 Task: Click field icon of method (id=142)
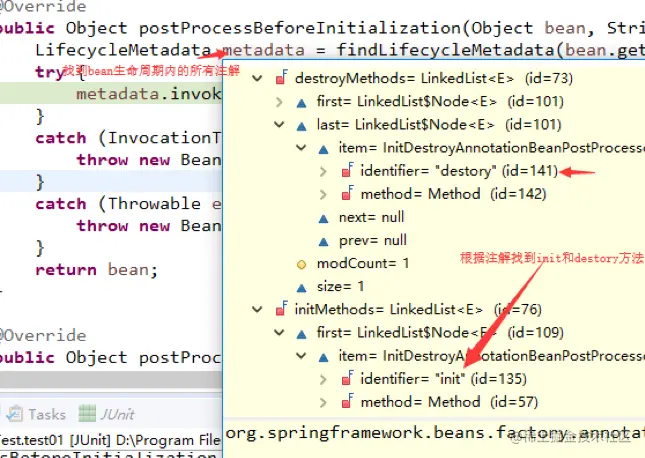pos(348,193)
